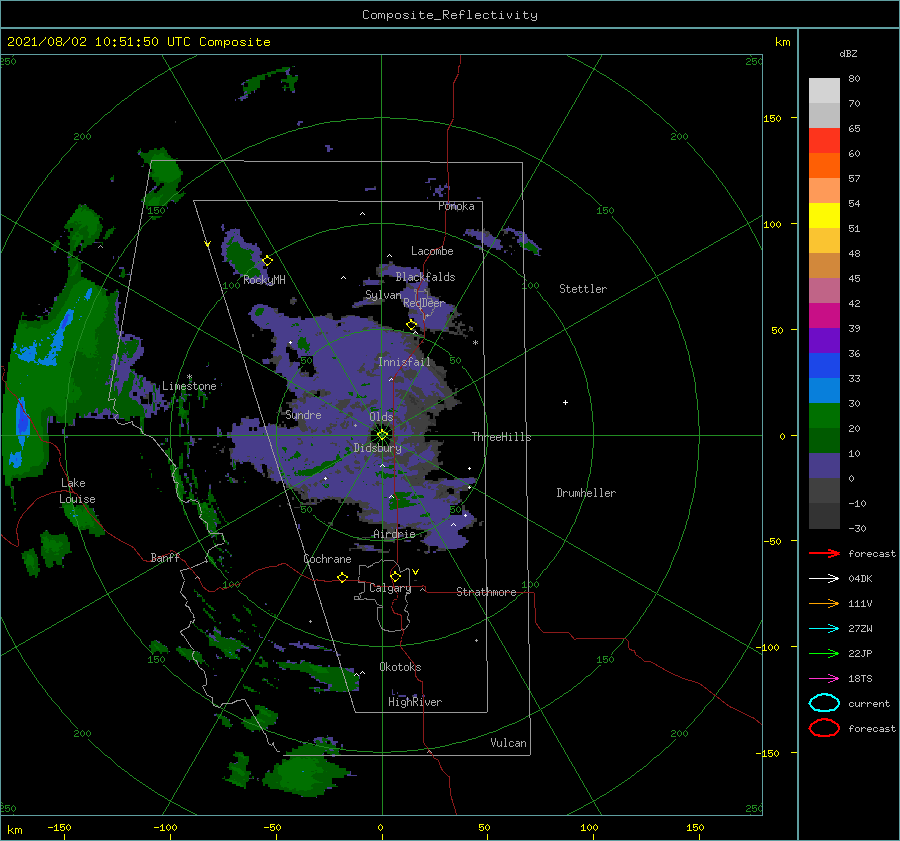Click the radar site marker near Didsbury

click(382, 435)
